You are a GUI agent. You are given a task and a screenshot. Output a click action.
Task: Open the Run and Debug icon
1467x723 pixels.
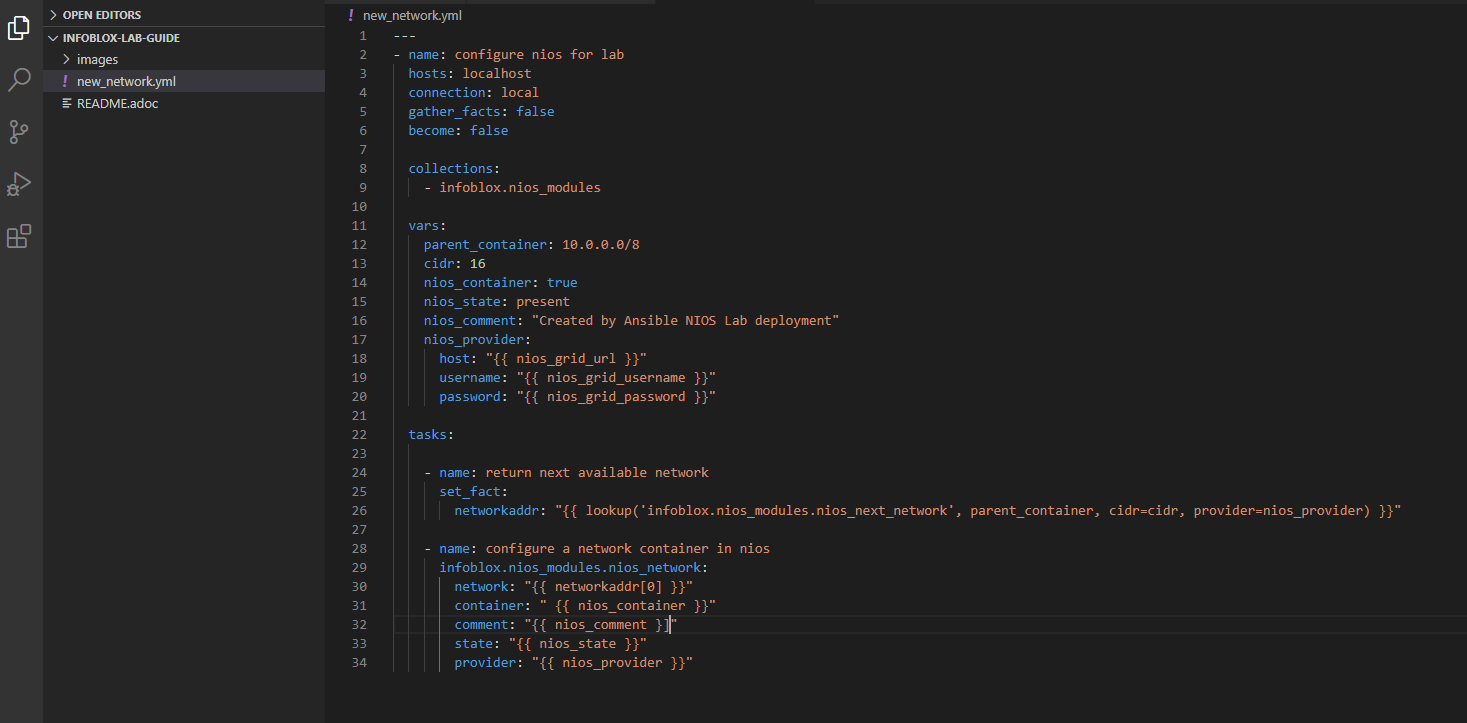pyautogui.click(x=19, y=184)
